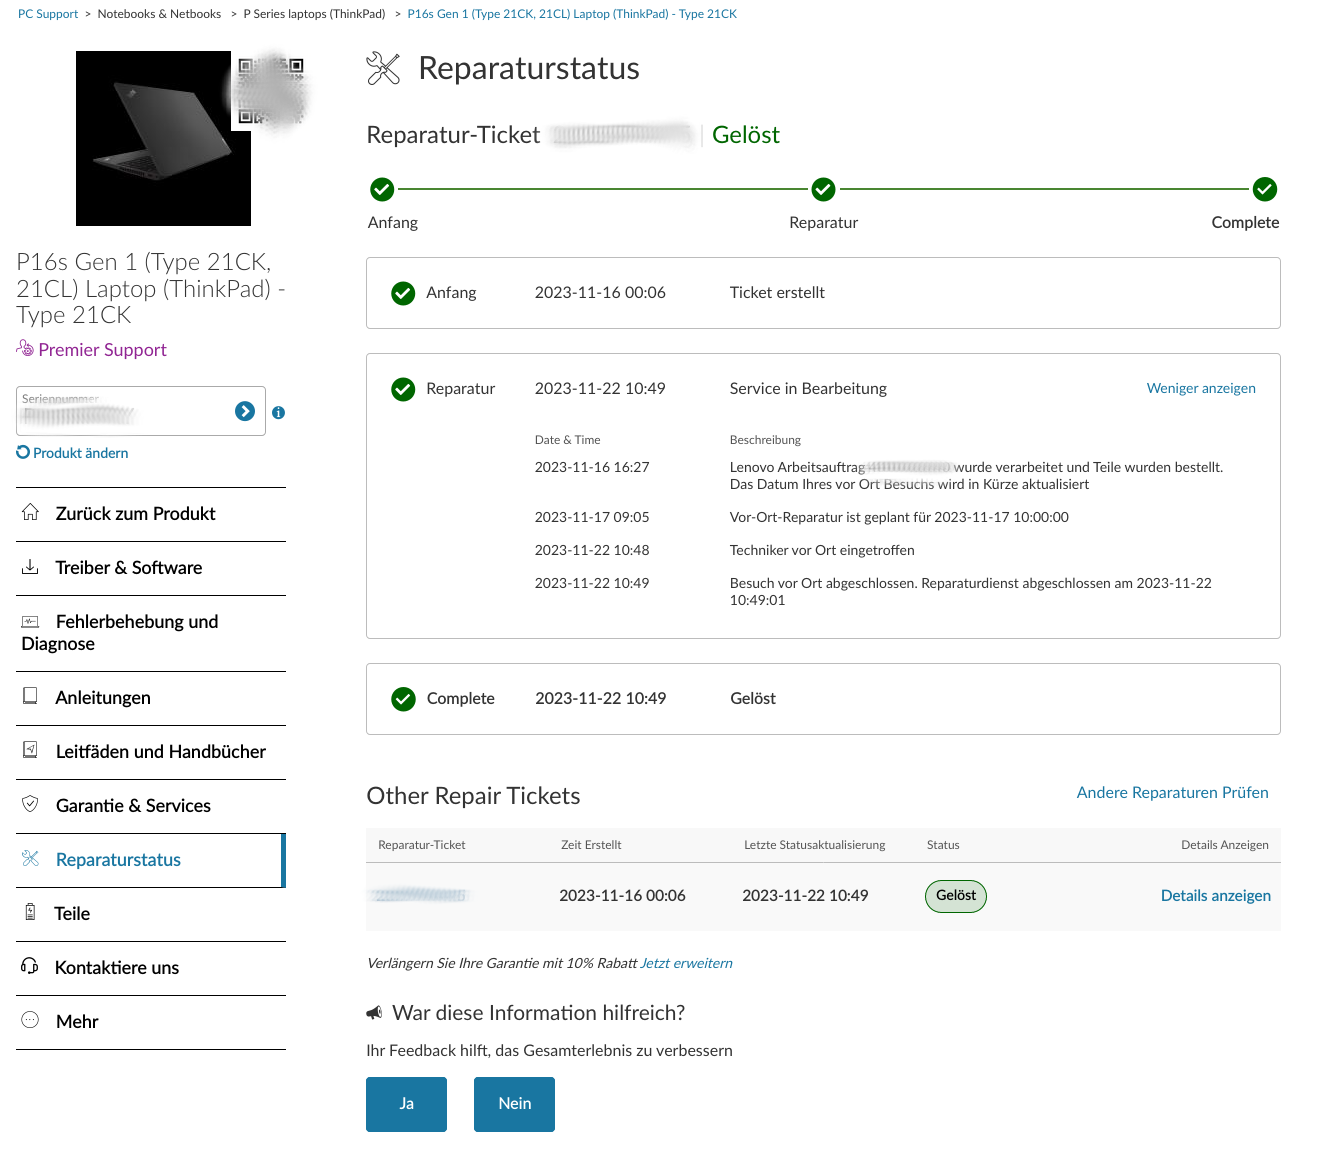Submit the serial number with the blue arrow
Screen dimensions: 1318x1171
pos(245,410)
